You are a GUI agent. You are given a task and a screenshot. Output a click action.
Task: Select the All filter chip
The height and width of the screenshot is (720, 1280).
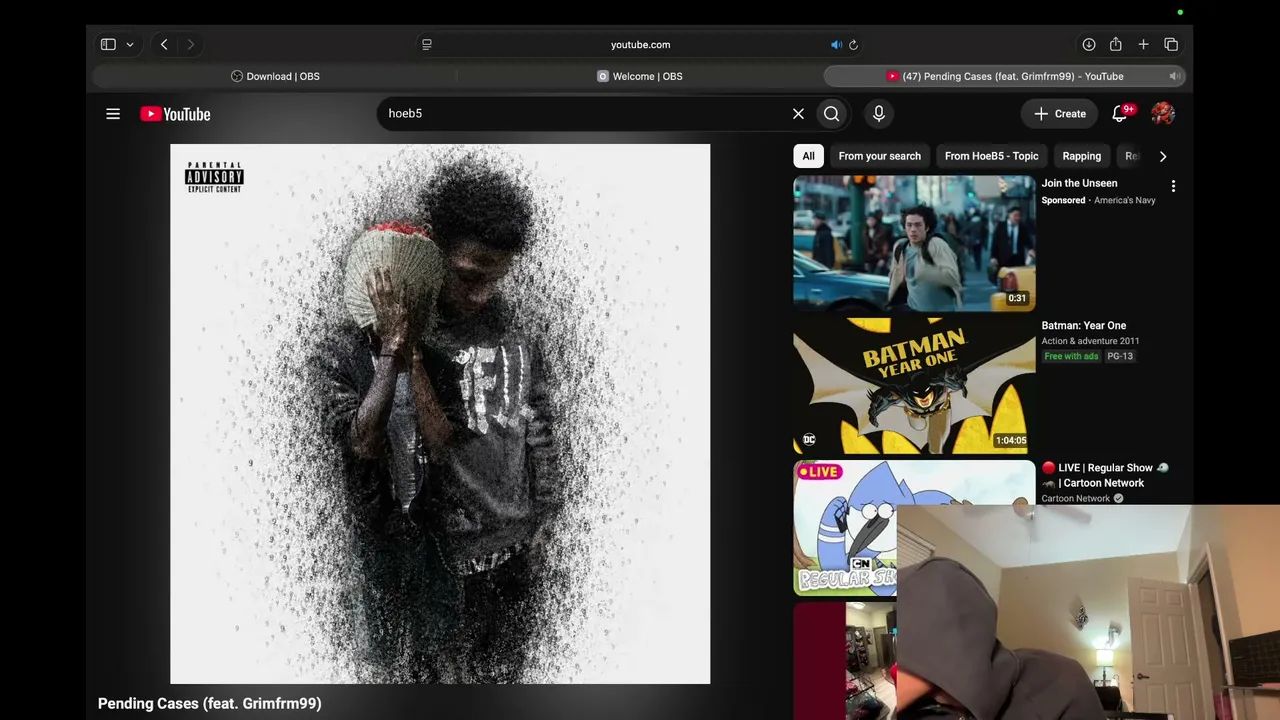[x=808, y=156]
